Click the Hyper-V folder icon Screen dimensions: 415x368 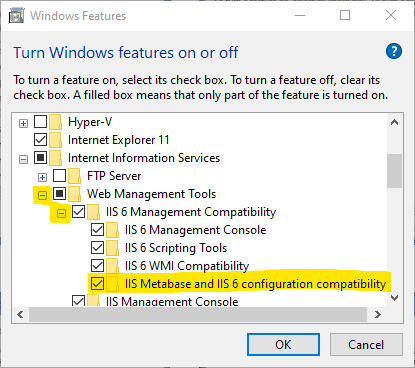[x=55, y=122]
